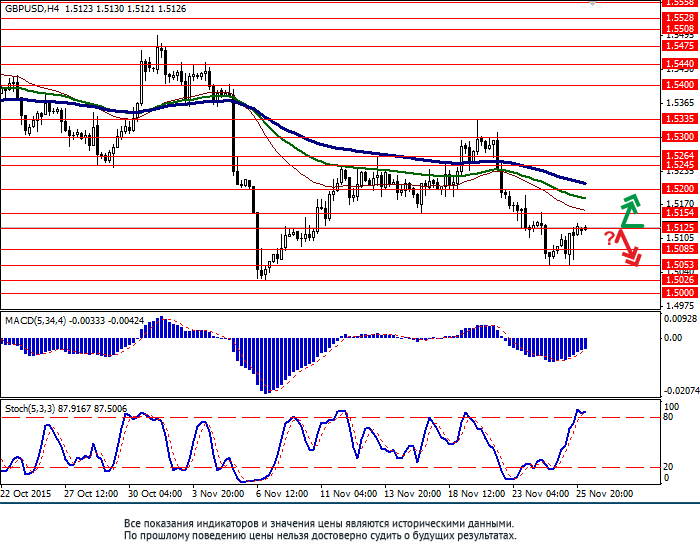
Task: Click the Stochastic 100 scale value
Action: pyautogui.click(x=672, y=407)
